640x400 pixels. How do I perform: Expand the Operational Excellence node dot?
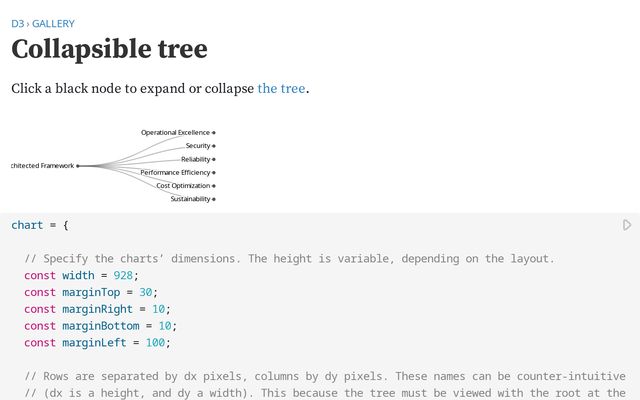tap(214, 132)
